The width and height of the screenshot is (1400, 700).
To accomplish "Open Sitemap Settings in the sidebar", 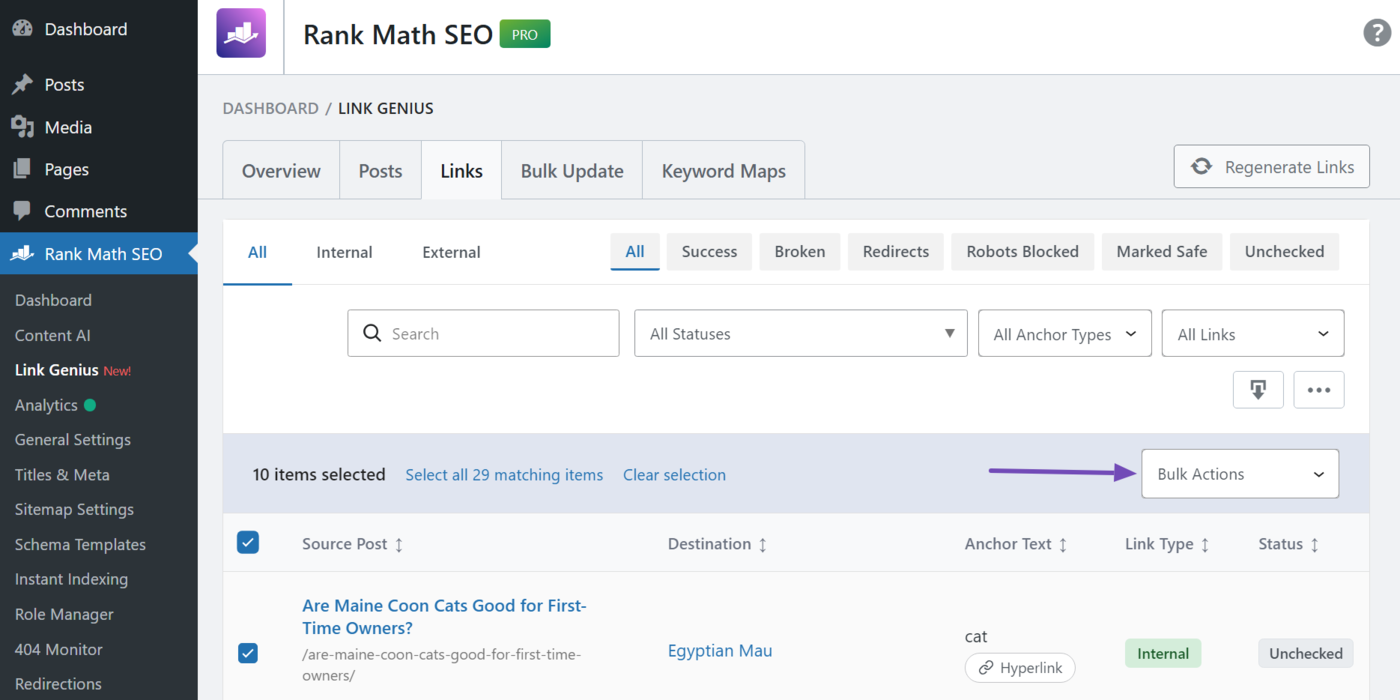I will (x=75, y=510).
